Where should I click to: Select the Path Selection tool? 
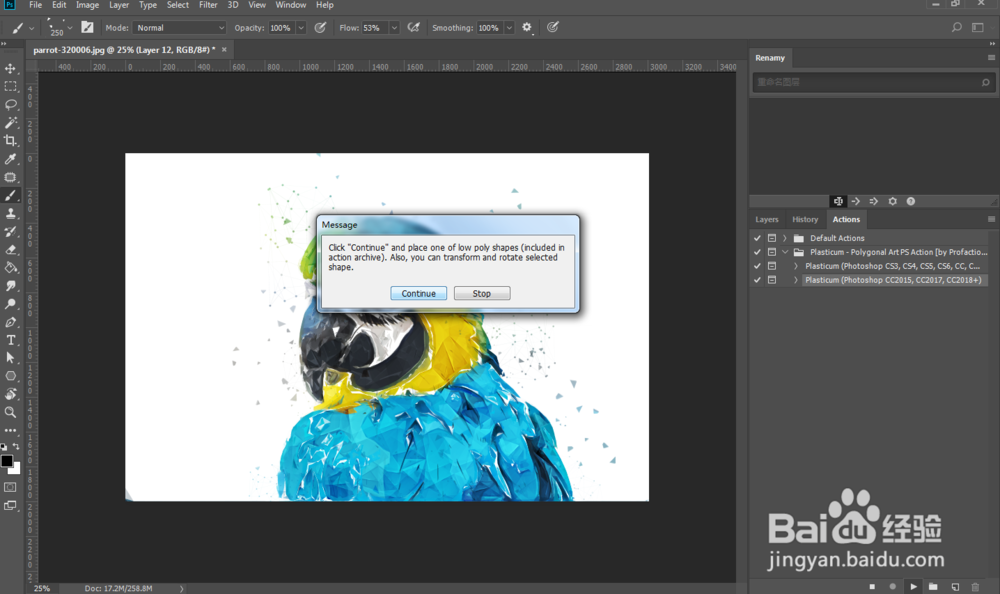10,358
